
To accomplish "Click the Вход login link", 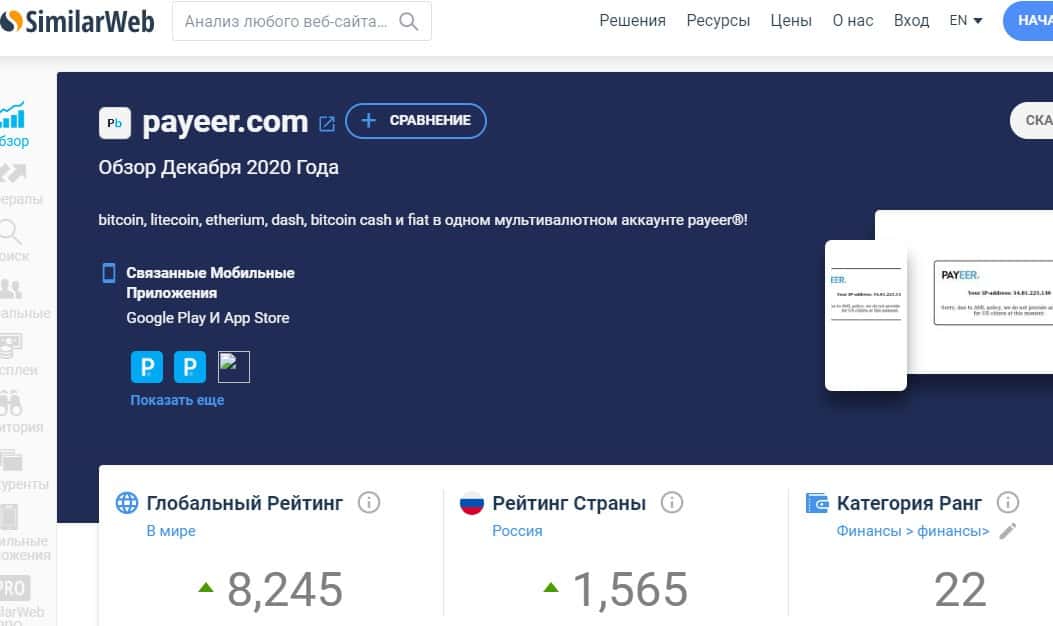I will click(x=911, y=21).
